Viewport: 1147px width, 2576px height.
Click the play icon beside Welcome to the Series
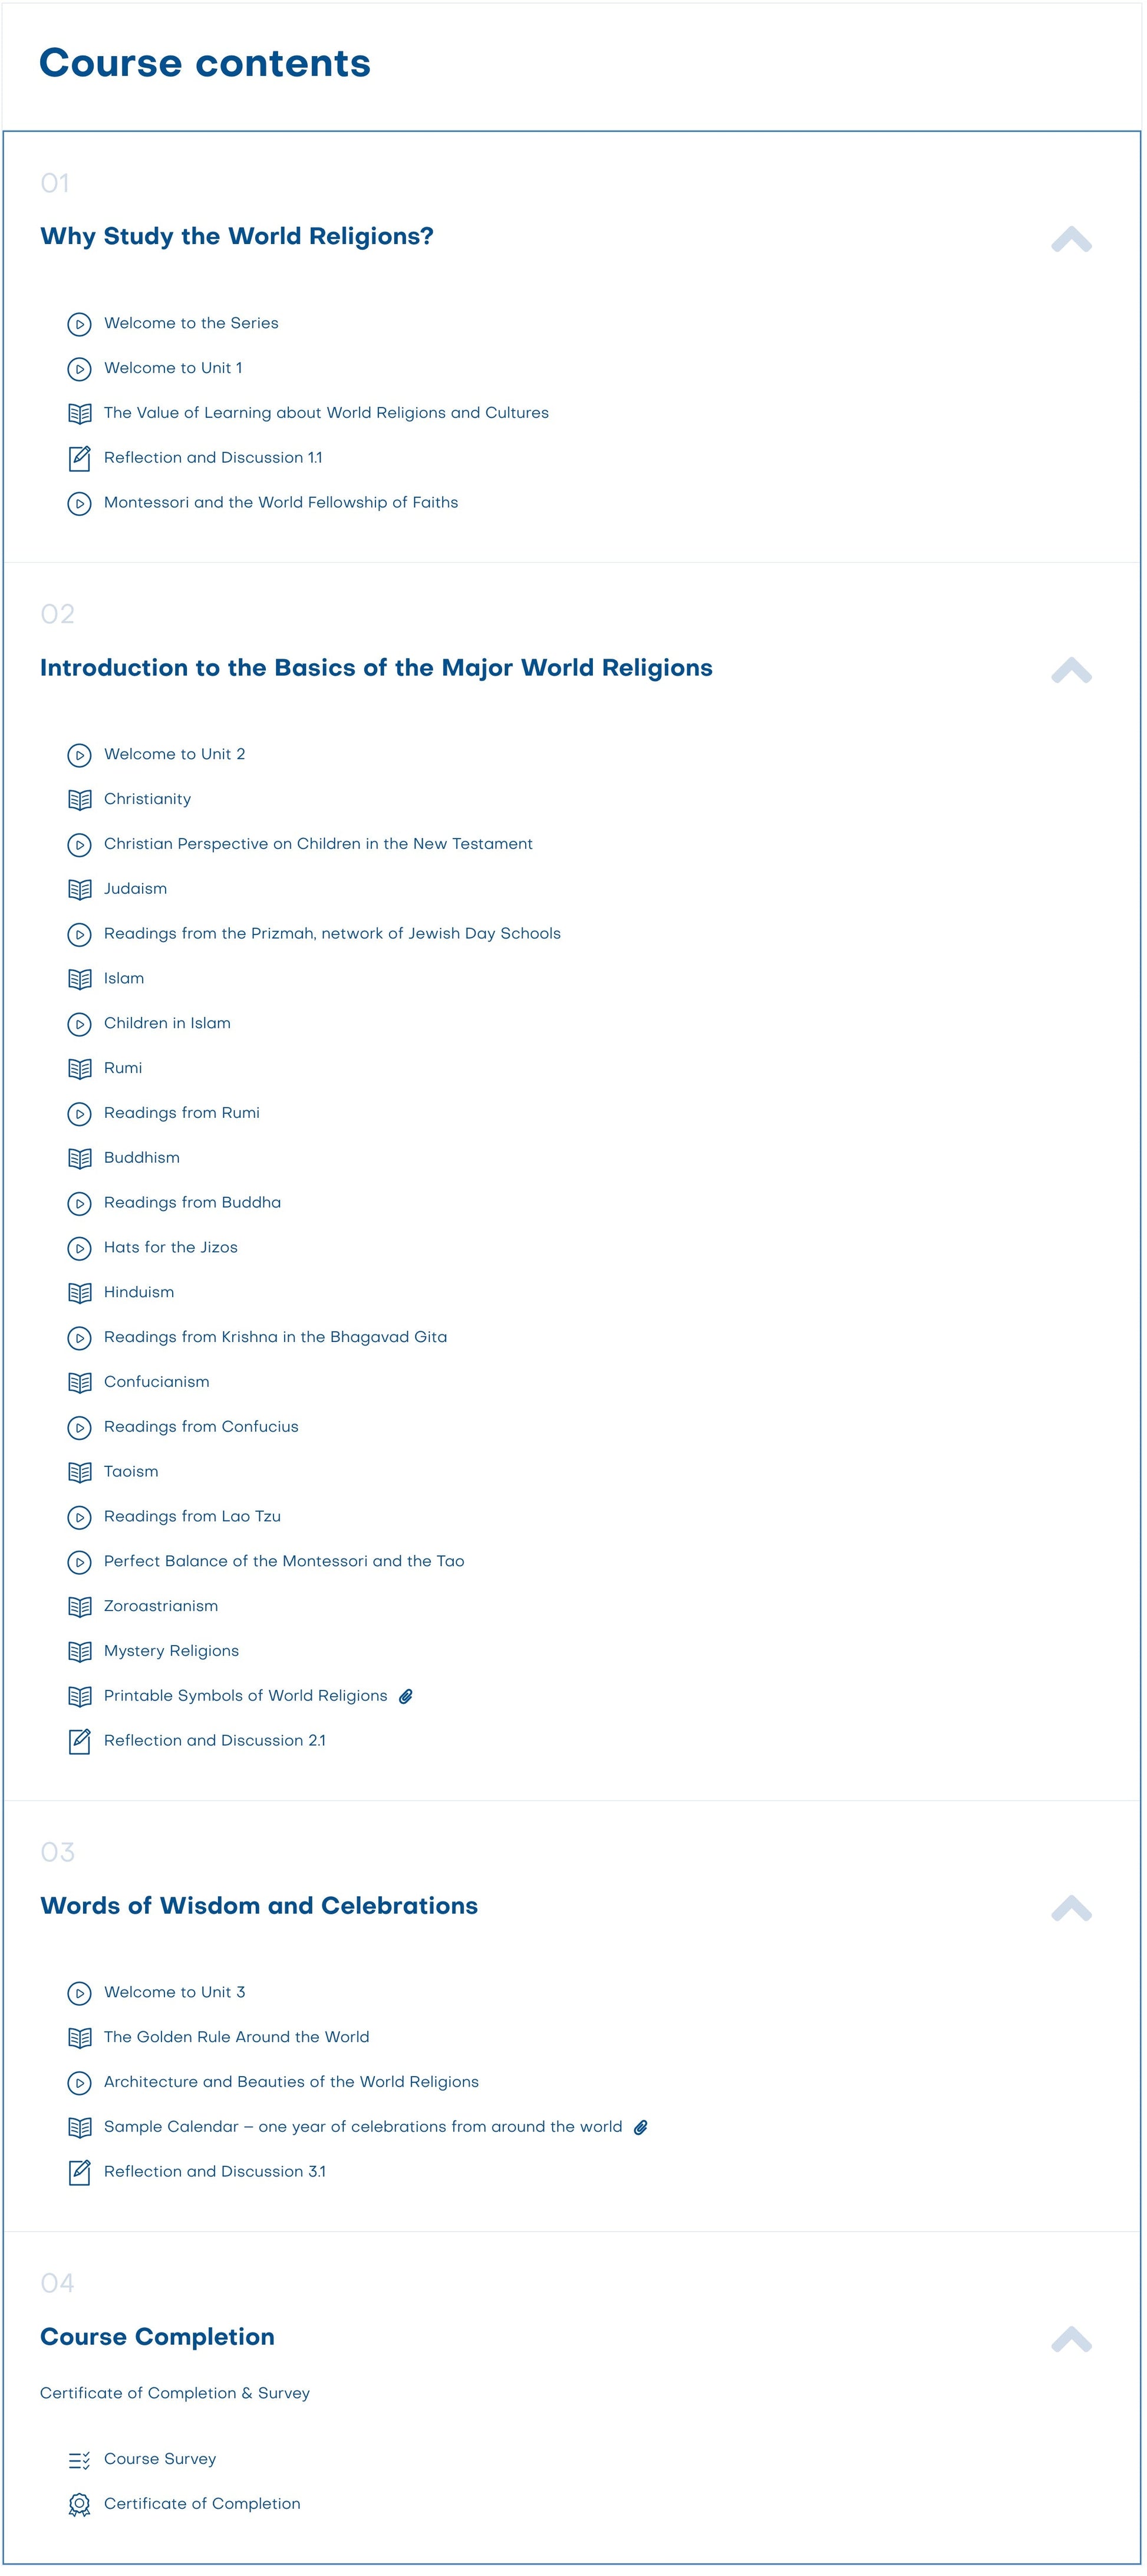(x=79, y=324)
